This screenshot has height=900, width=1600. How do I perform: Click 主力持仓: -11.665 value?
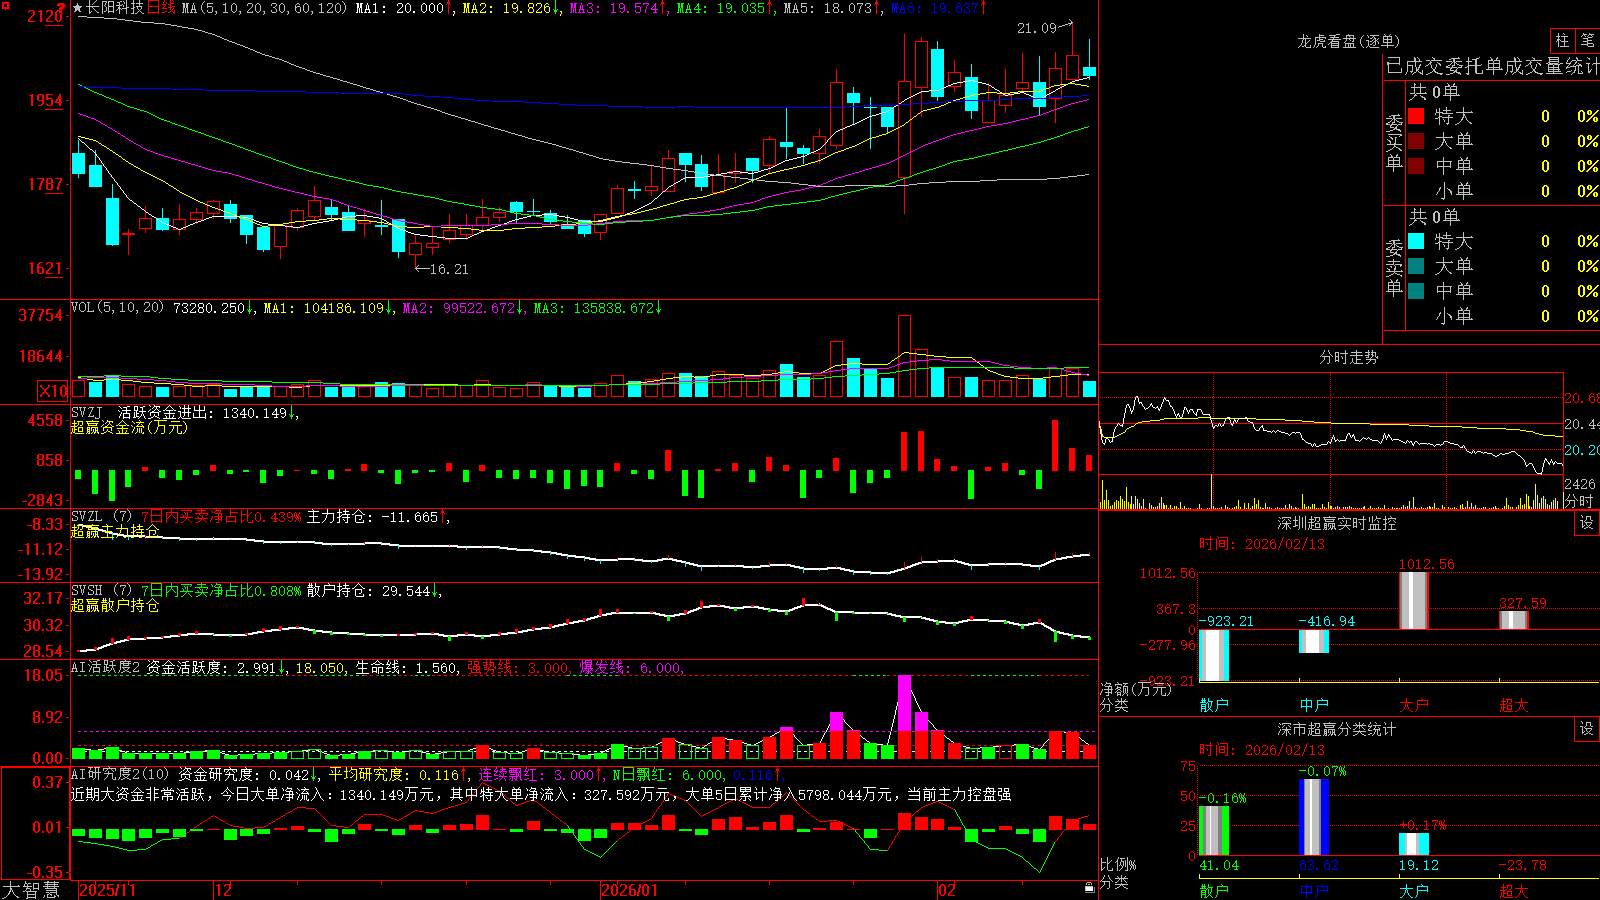[x=373, y=517]
